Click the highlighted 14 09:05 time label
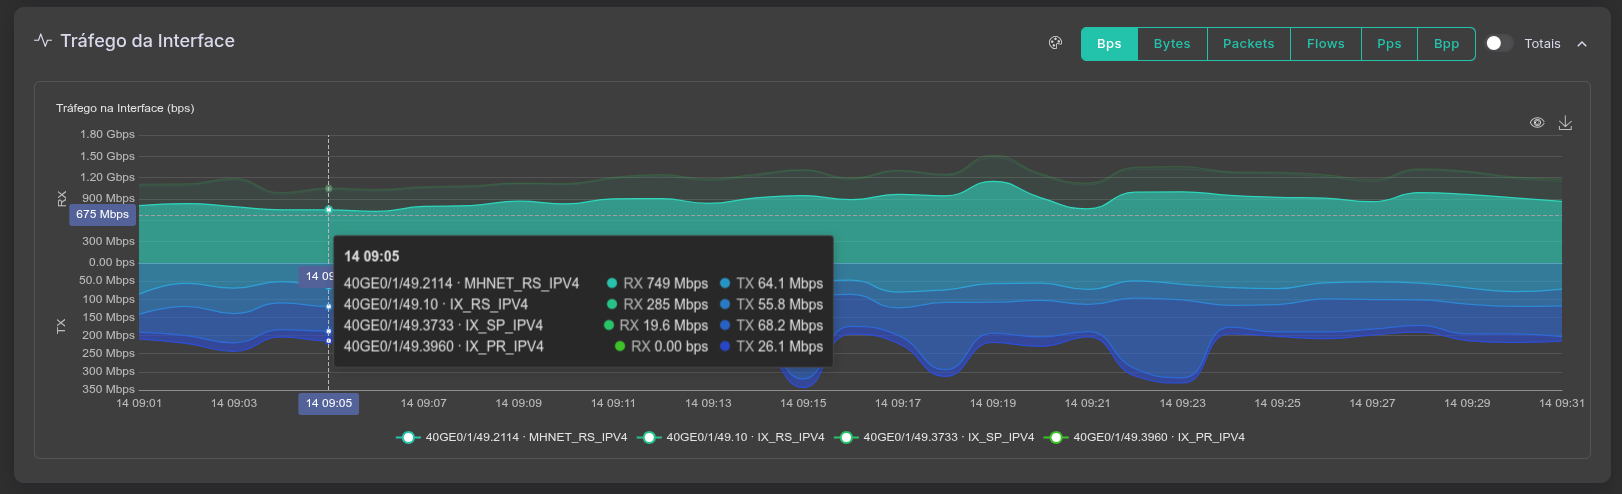The width and height of the screenshot is (1622, 494). tap(329, 404)
